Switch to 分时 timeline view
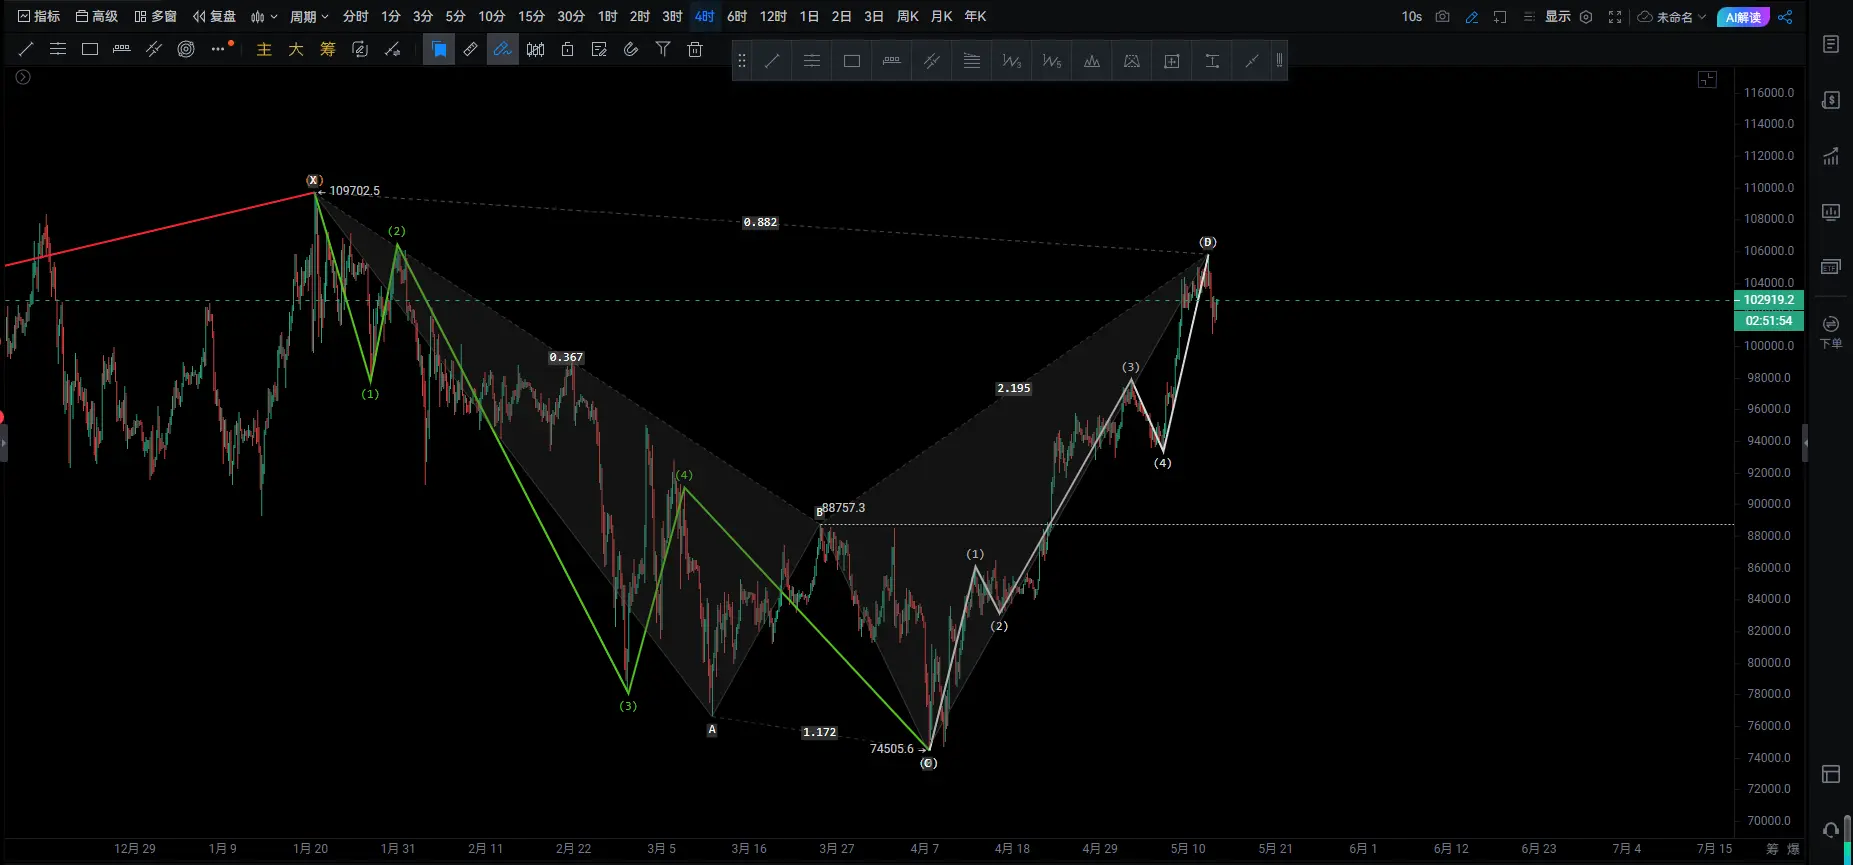This screenshot has height=865, width=1853. (355, 16)
